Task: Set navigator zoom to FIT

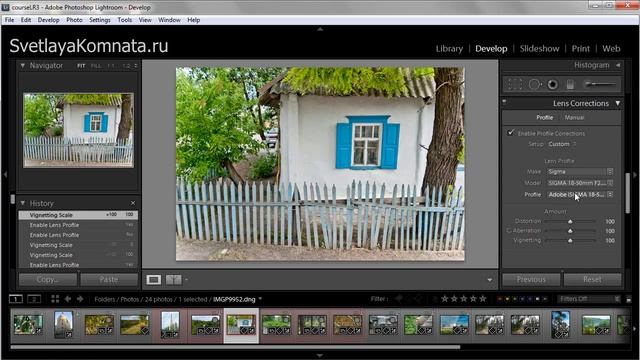Action: pyautogui.click(x=81, y=66)
